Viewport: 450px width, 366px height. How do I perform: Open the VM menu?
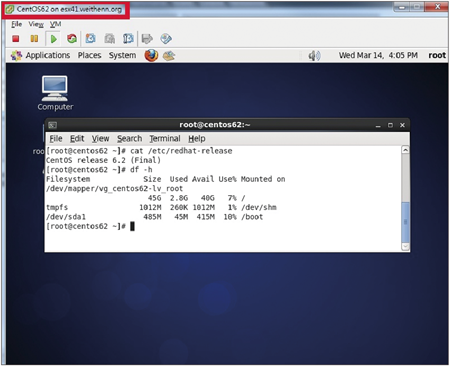pyautogui.click(x=55, y=24)
